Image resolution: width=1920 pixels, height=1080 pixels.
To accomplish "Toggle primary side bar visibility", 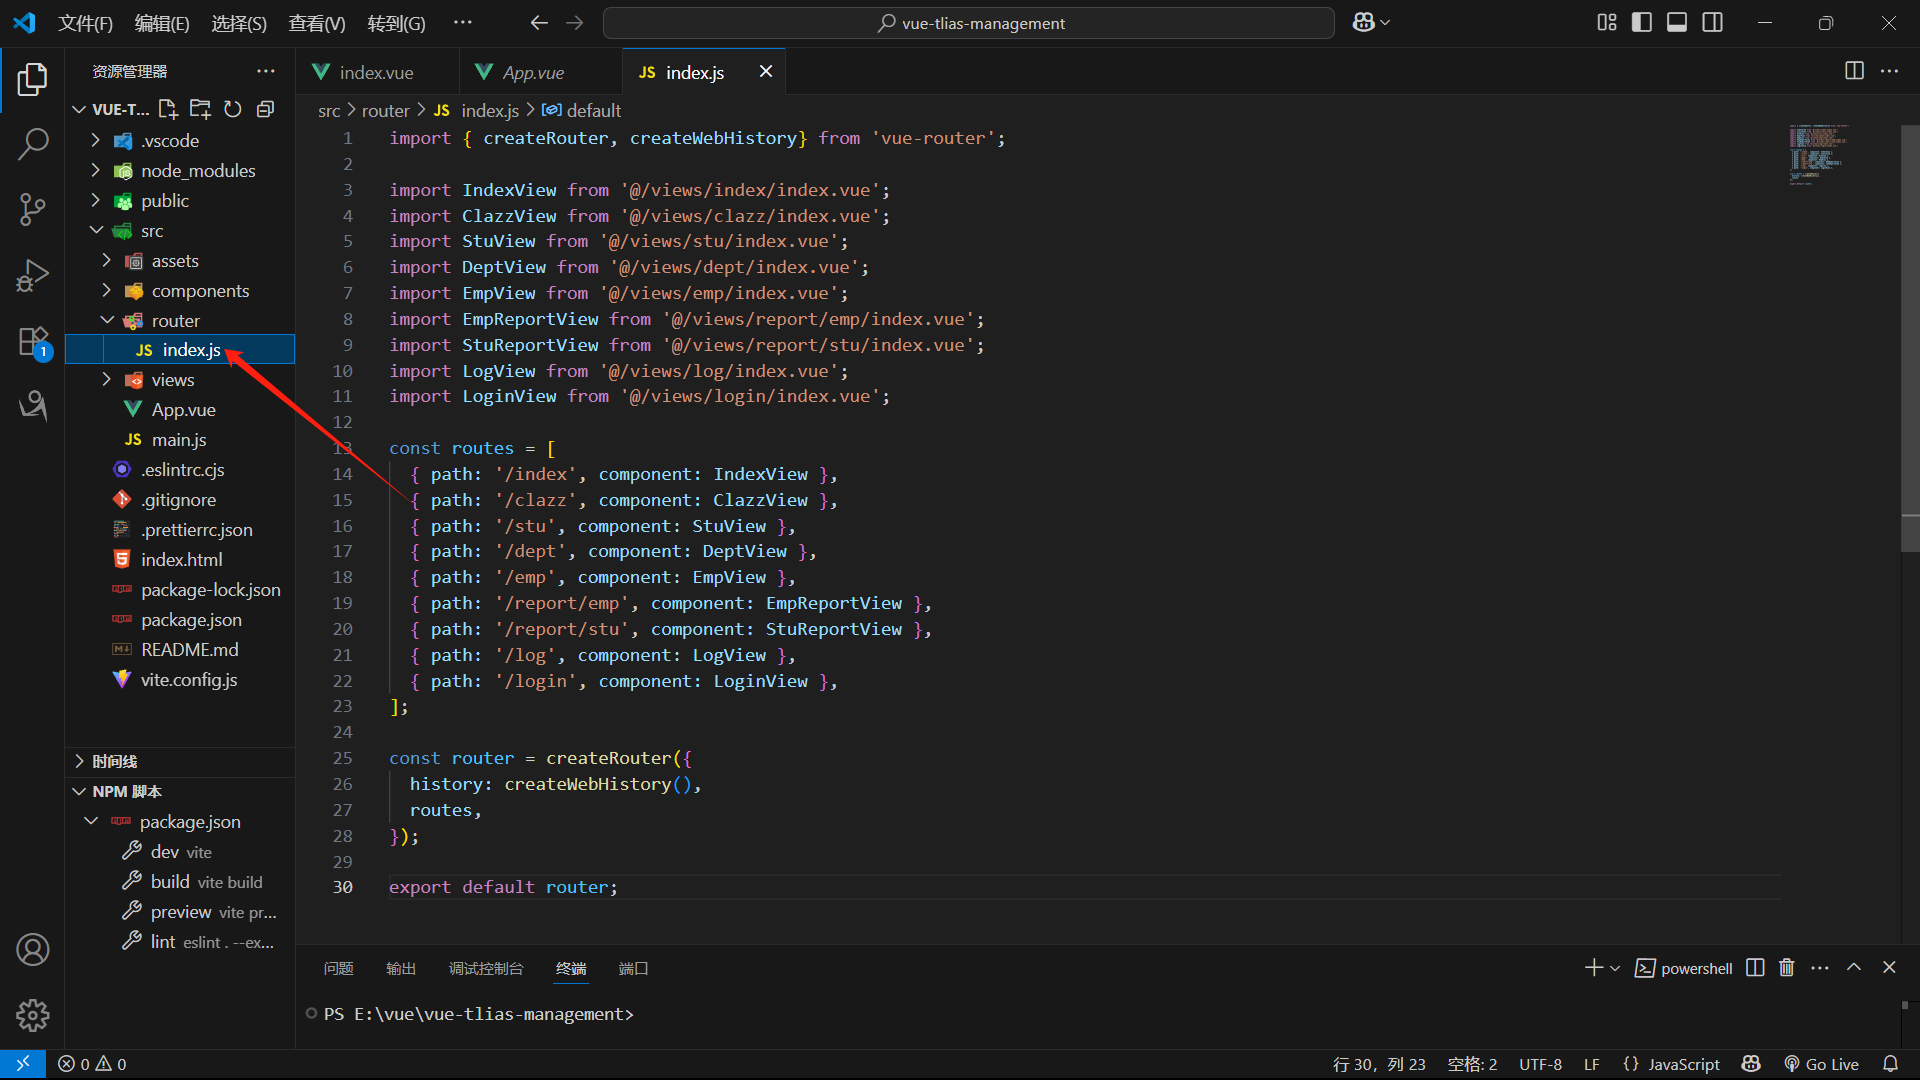I will (x=1642, y=22).
